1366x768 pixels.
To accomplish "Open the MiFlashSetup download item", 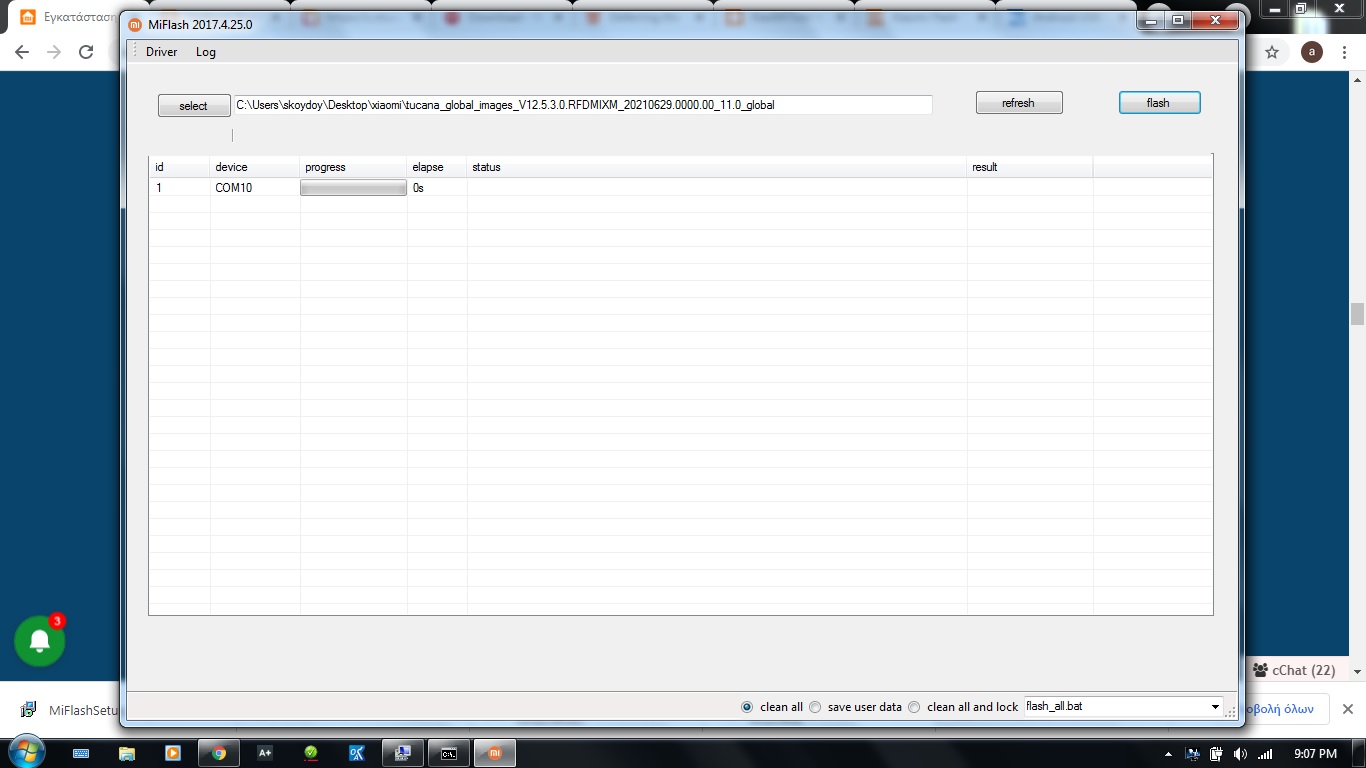I will click(x=70, y=710).
